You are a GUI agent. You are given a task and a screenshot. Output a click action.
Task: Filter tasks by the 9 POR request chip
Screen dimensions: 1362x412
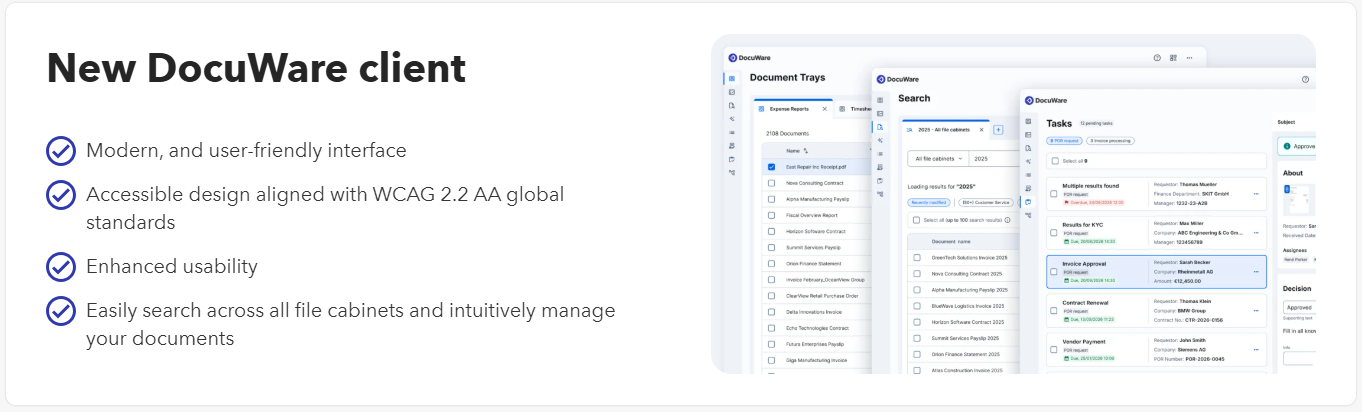coord(1062,141)
